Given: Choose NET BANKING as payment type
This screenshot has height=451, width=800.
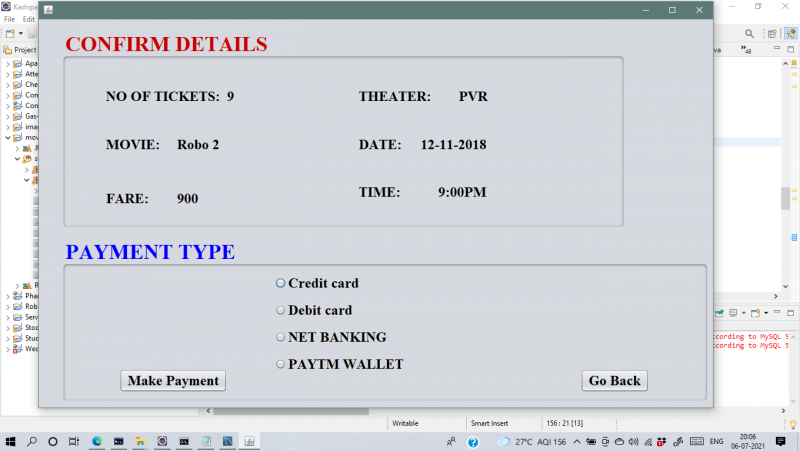Looking at the screenshot, I should (331, 337).
